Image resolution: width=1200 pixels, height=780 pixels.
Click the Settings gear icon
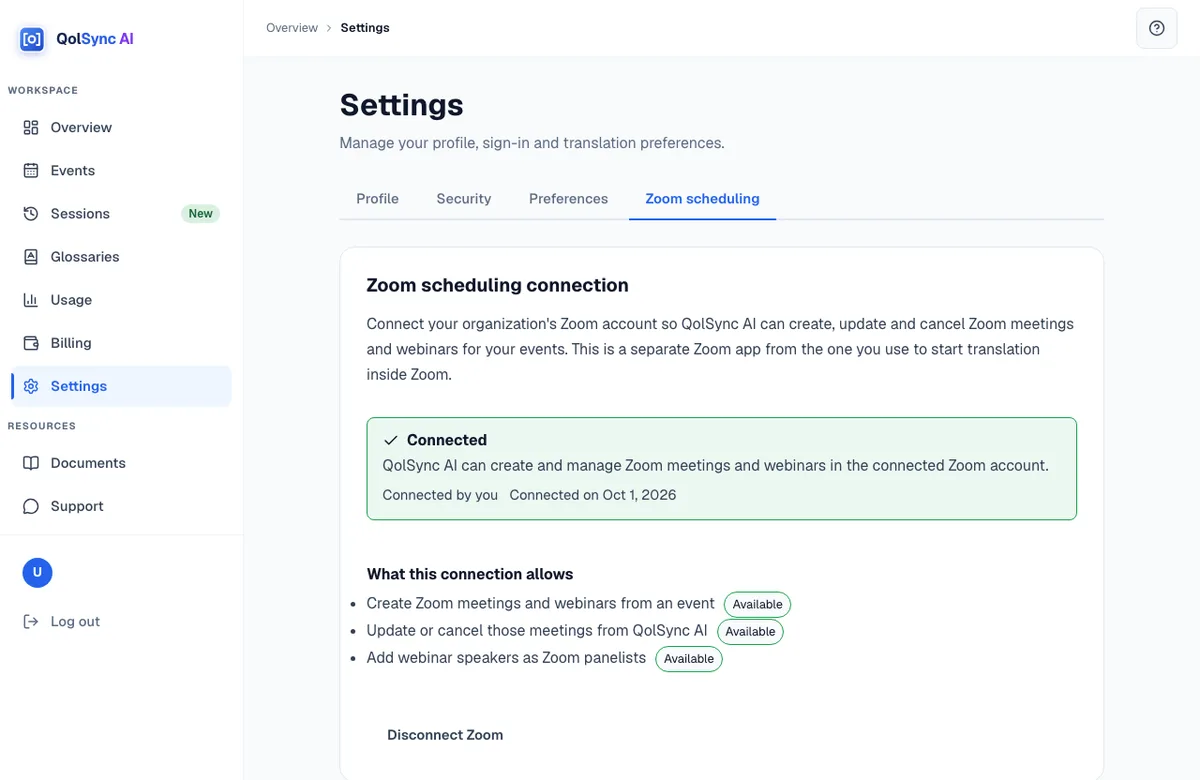pos(31,386)
